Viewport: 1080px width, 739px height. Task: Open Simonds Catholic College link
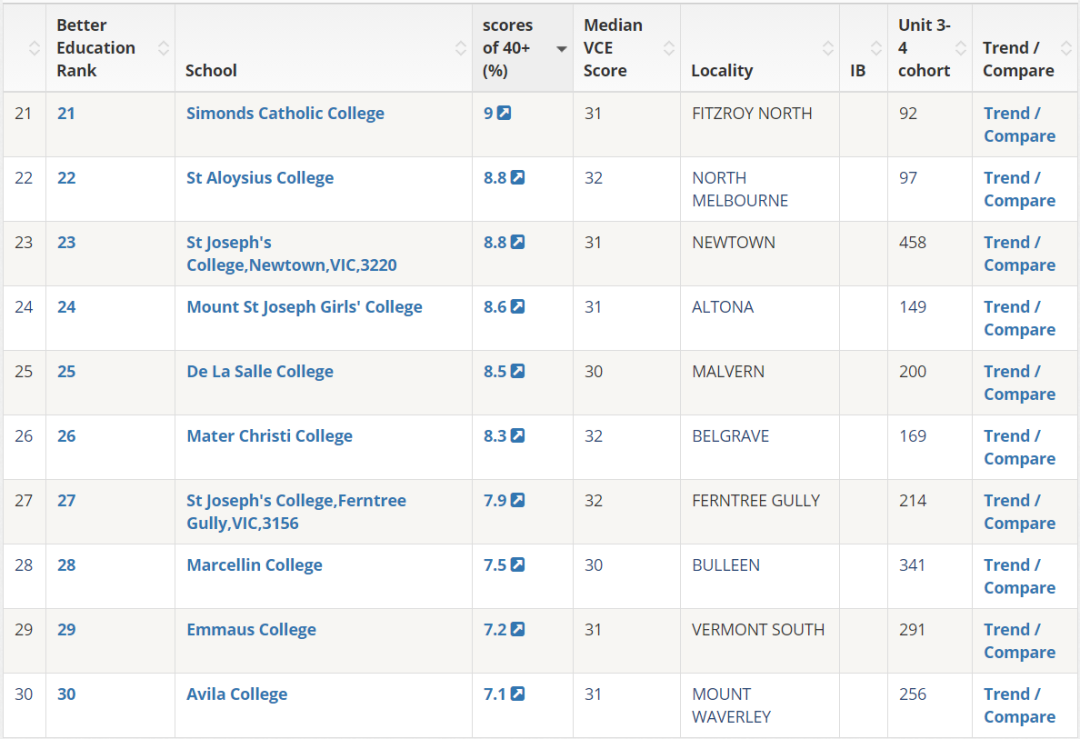(285, 113)
